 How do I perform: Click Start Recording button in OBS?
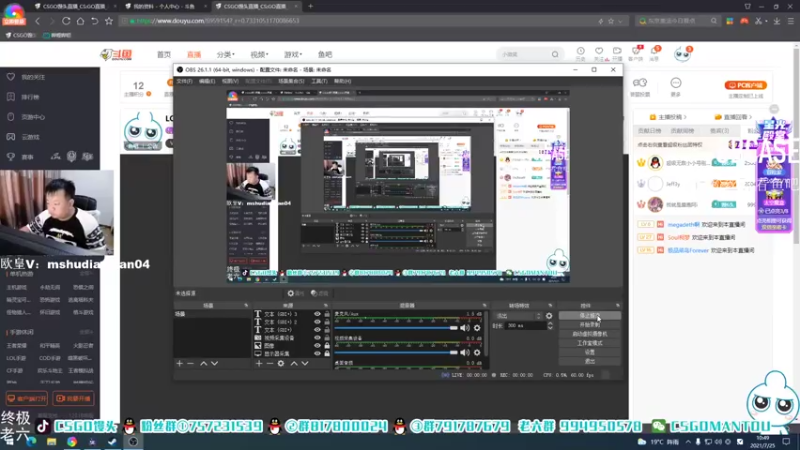click(590, 325)
